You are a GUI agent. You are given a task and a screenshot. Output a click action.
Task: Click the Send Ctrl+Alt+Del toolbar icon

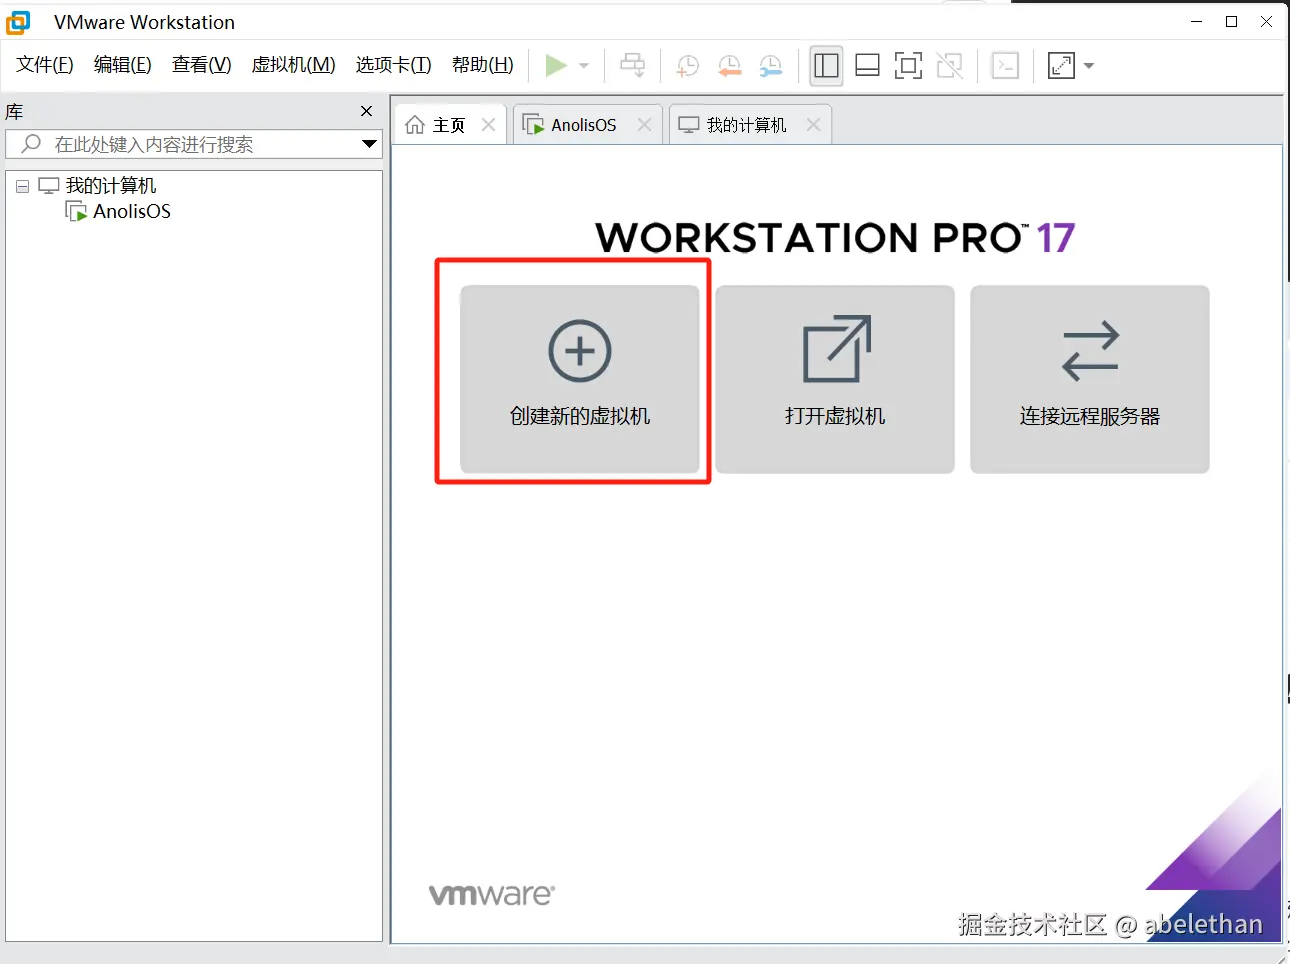633,66
